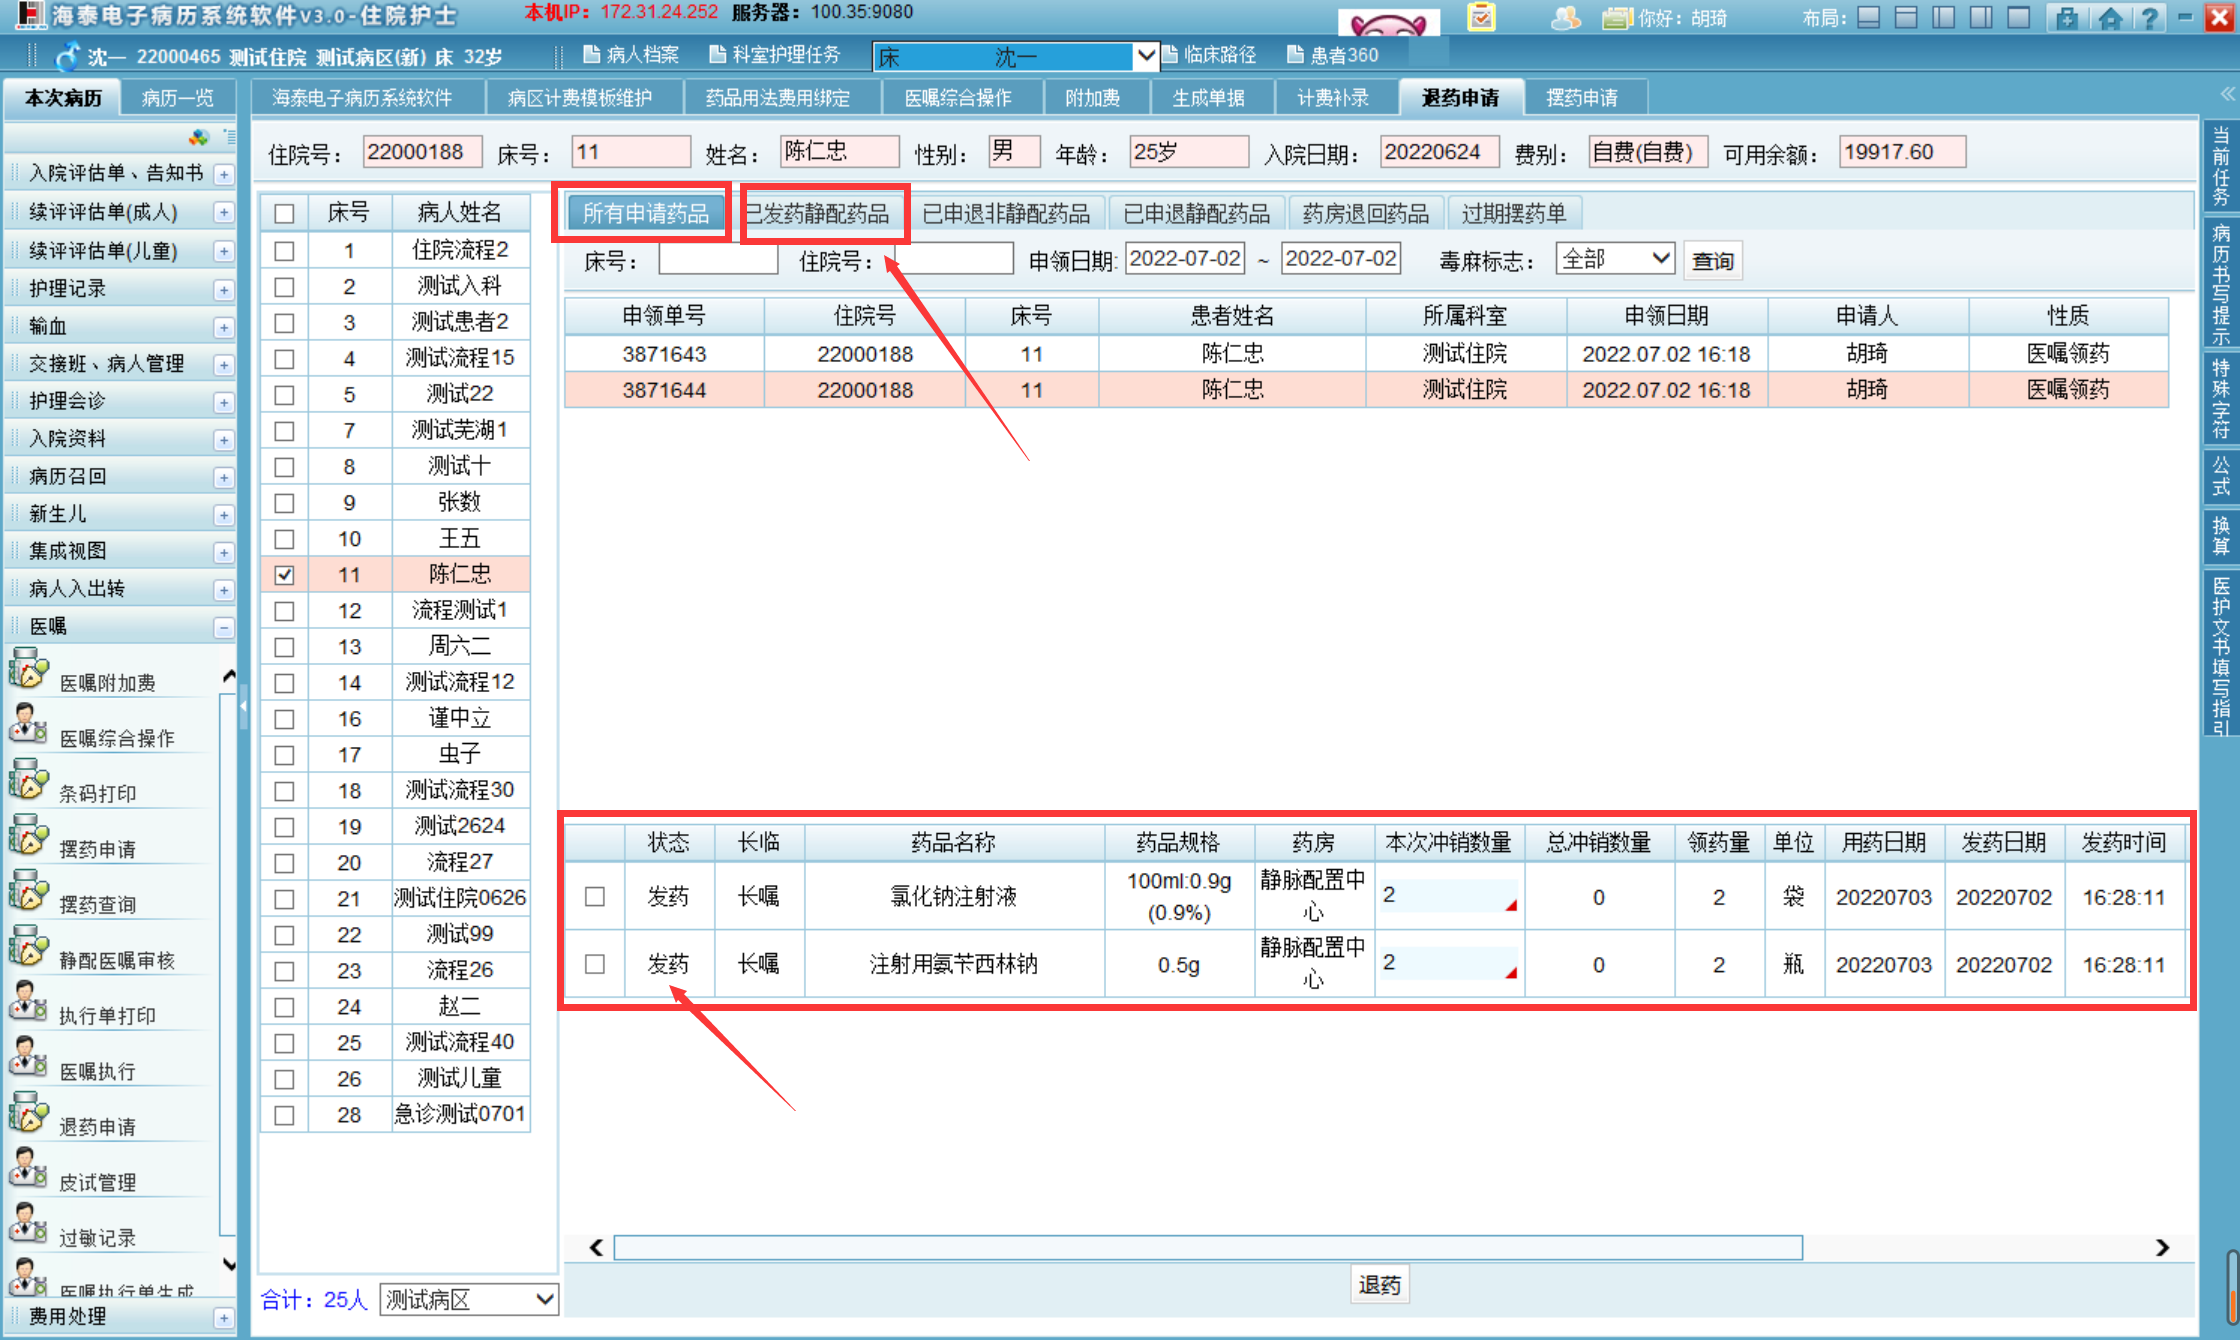Tick the select-all checkbox in bed list header
Screen dimensions: 2240x1340
point(285,213)
